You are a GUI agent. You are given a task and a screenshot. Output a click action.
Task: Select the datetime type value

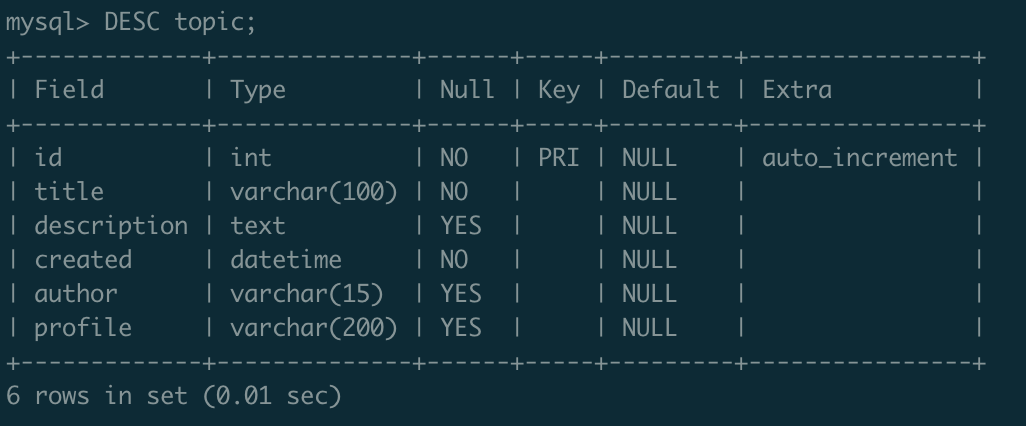point(286,260)
